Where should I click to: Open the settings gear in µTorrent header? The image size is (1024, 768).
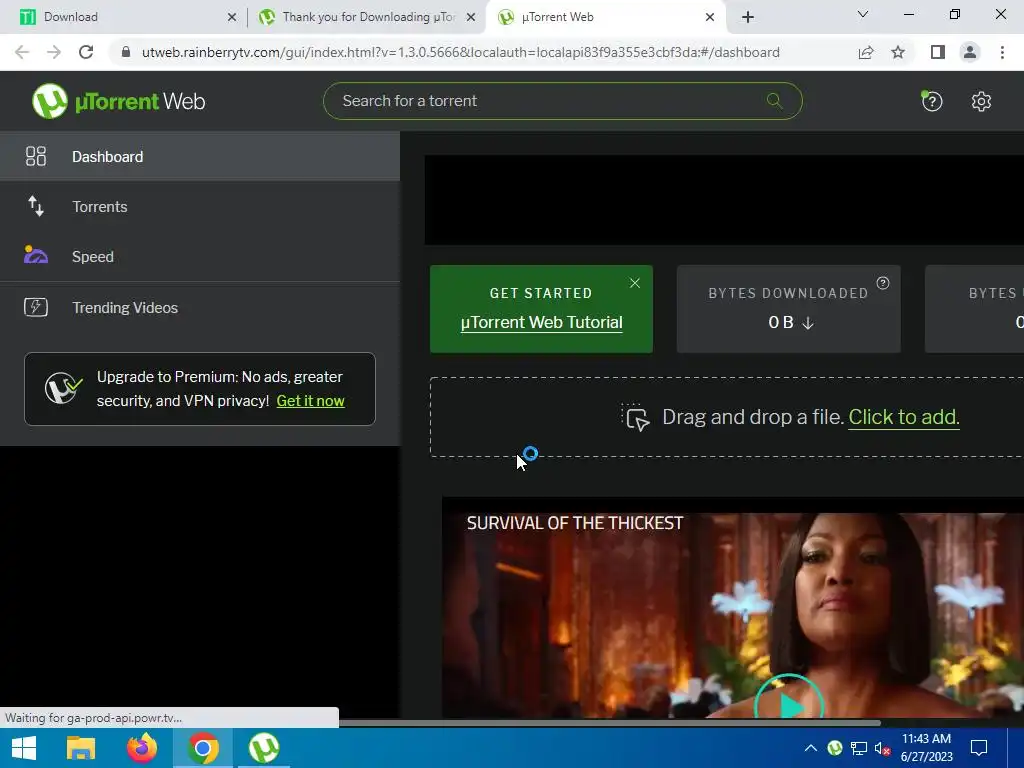981,101
